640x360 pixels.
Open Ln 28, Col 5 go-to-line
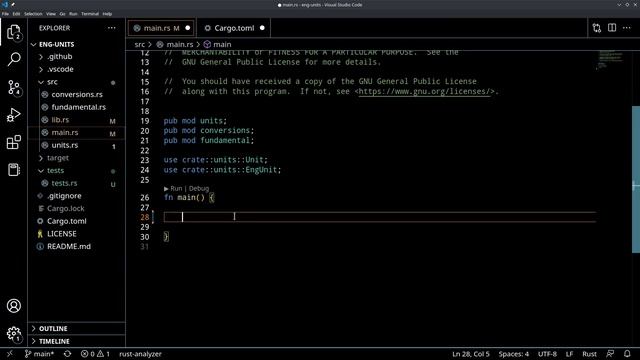[471, 354]
